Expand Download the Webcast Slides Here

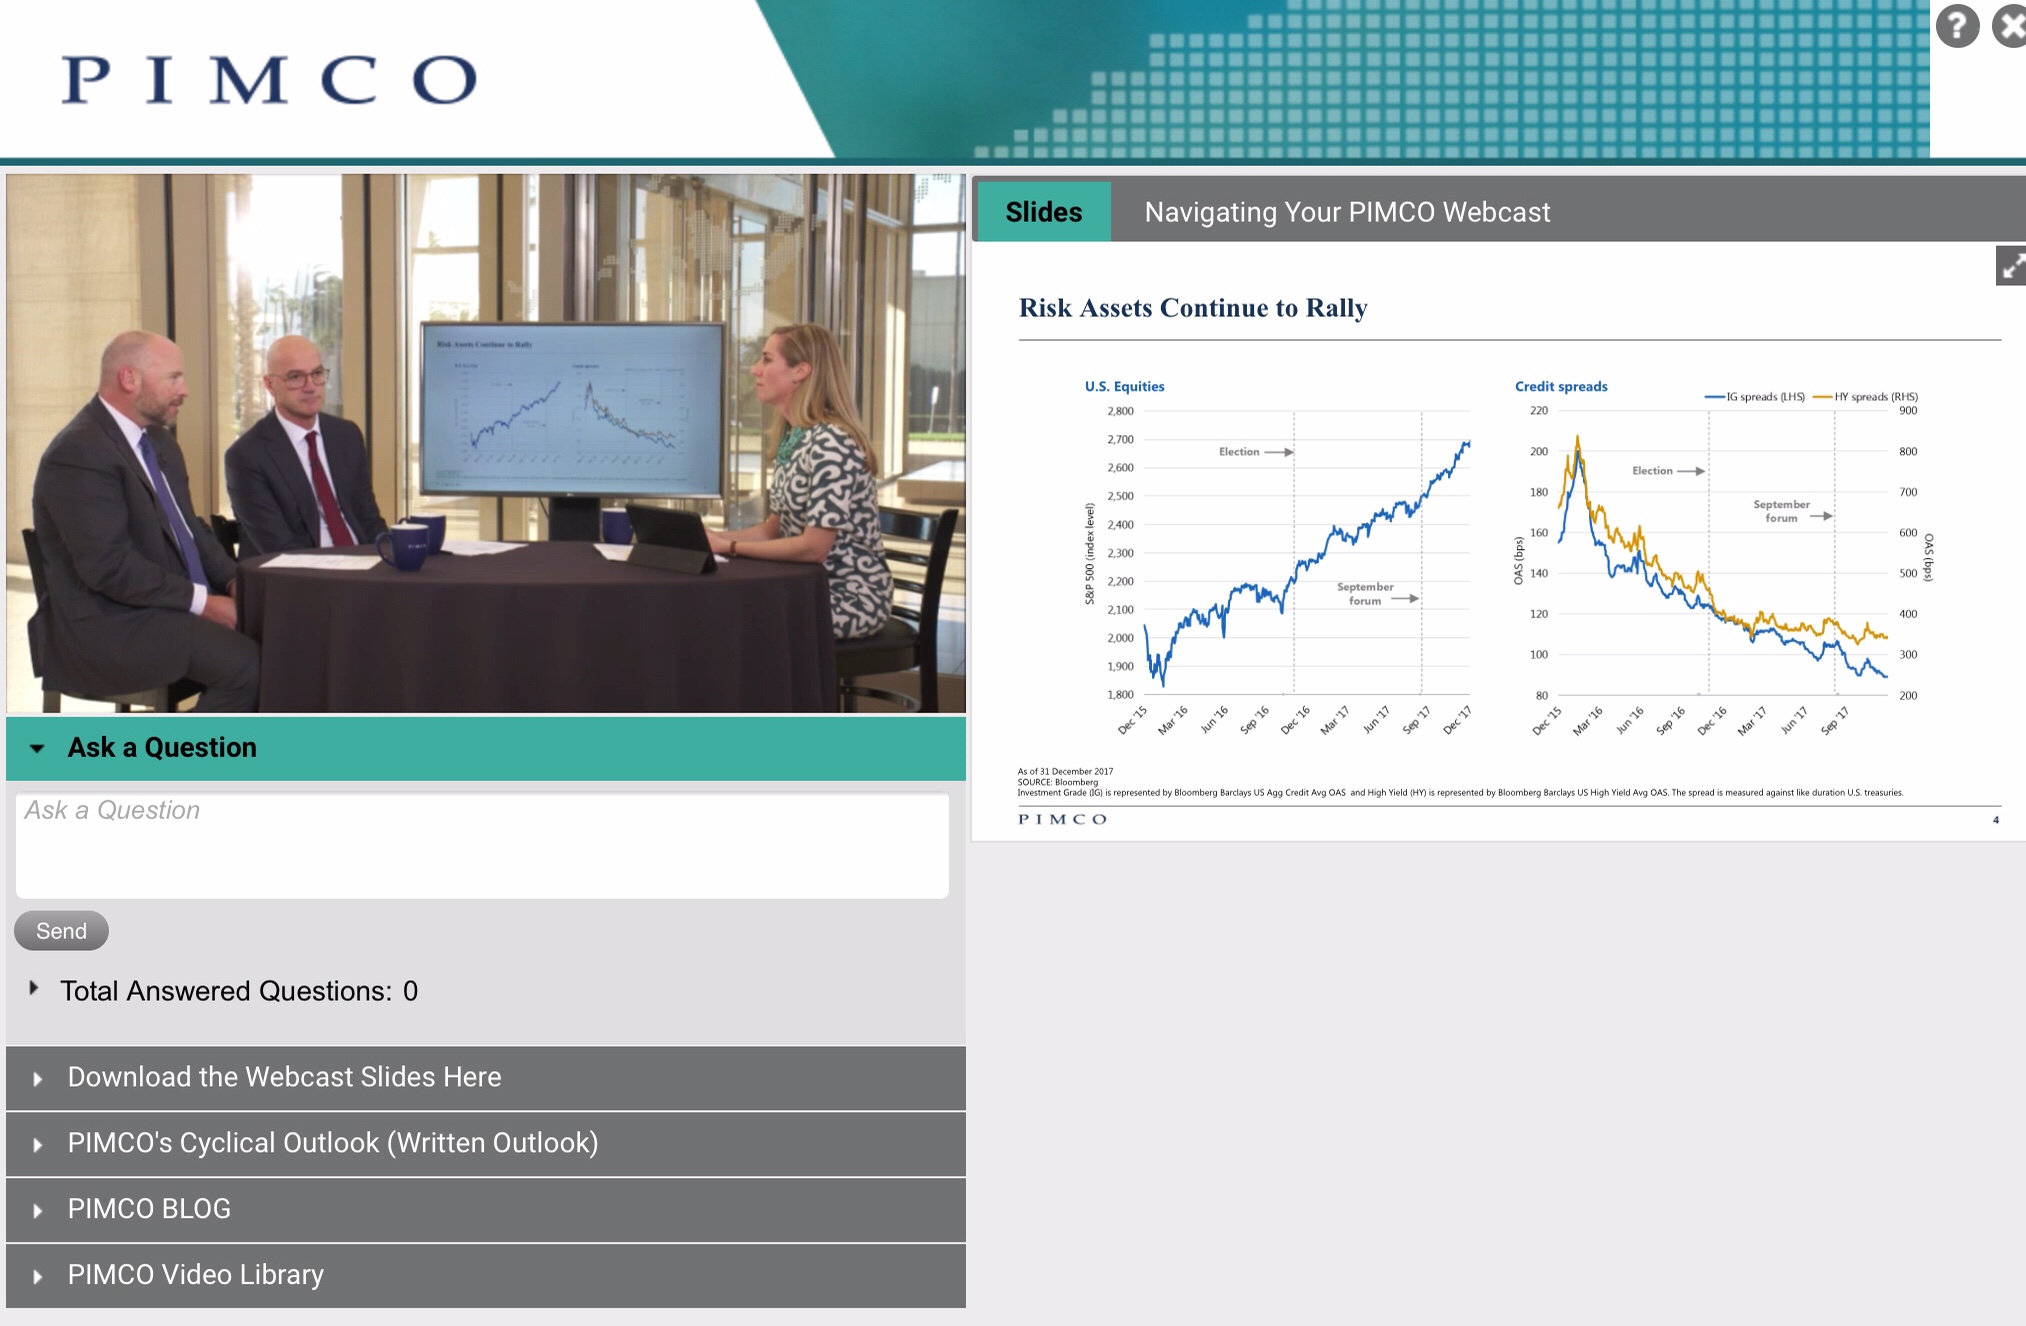(x=486, y=1078)
